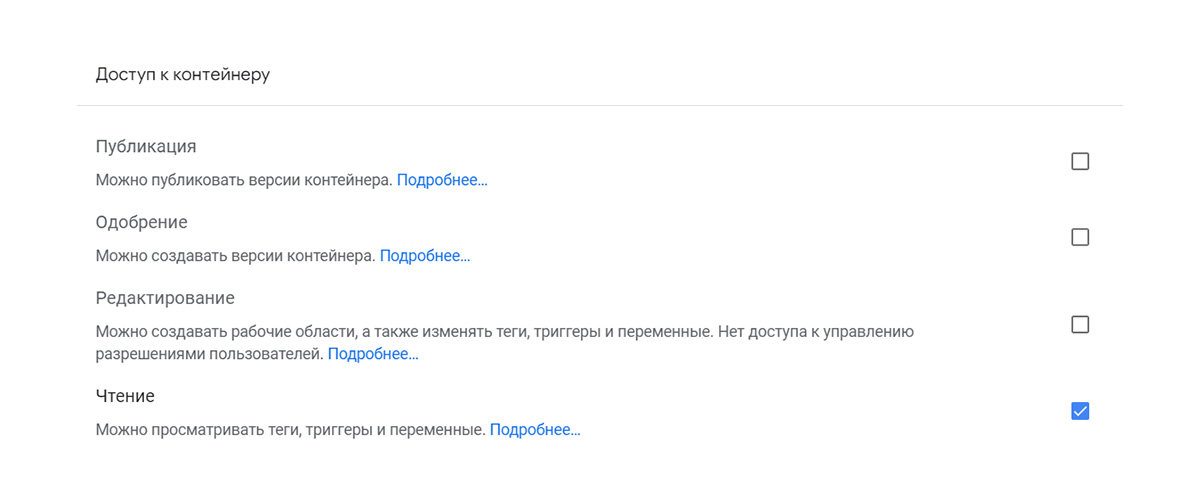Open Подробнее link about viewing tags and triggers
Viewport: 1200px width, 500px height.
pyautogui.click(x=535, y=430)
